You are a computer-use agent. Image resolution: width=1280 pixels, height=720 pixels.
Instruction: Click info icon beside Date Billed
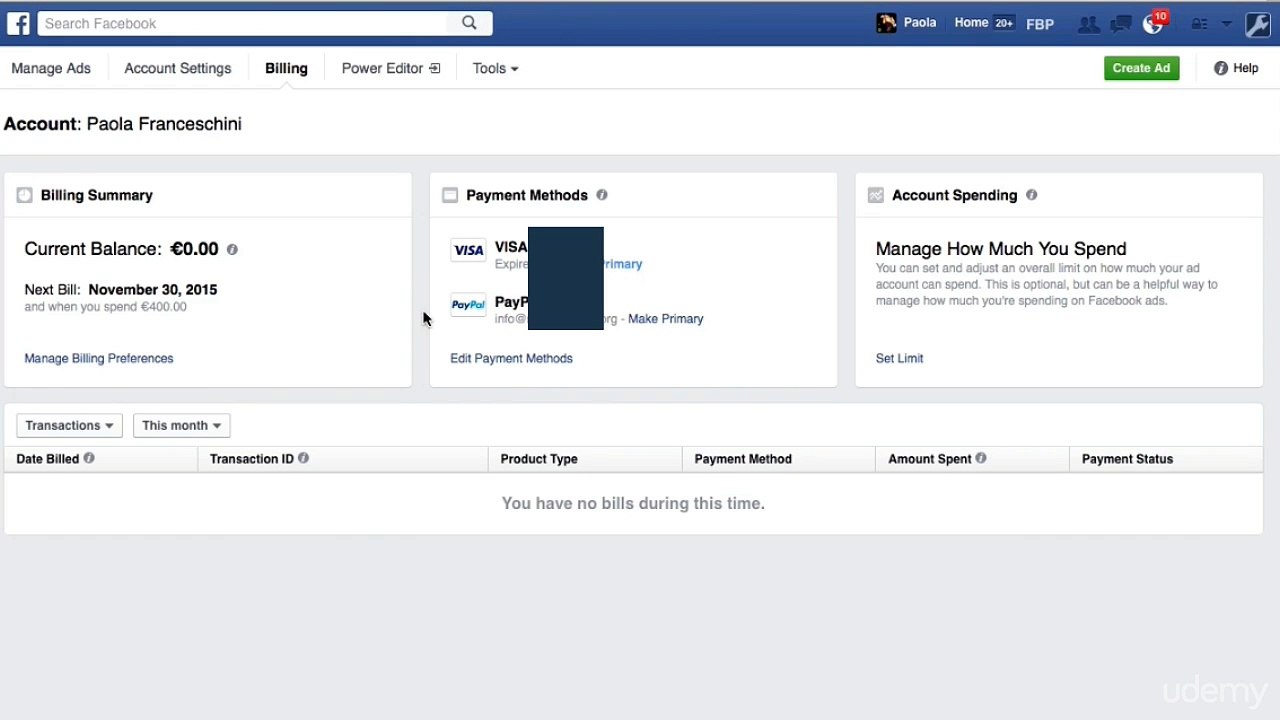click(x=89, y=458)
